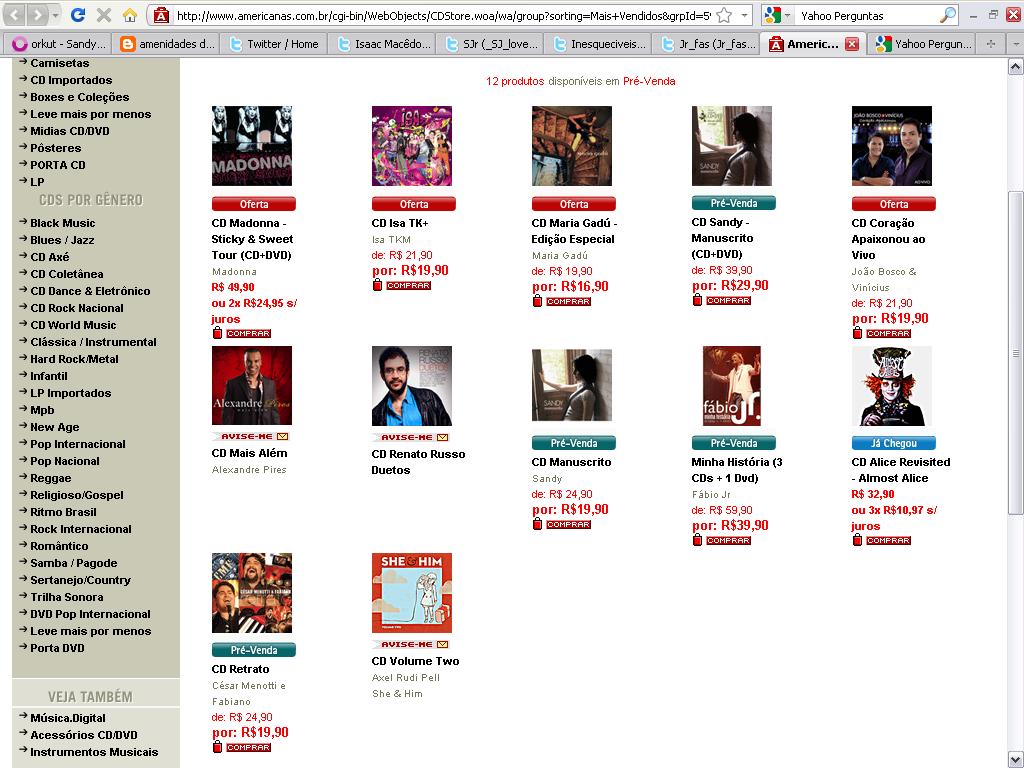Viewport: 1024px width, 768px height.
Task: Open the Sertanejo/Country category link
Action: coord(80,580)
